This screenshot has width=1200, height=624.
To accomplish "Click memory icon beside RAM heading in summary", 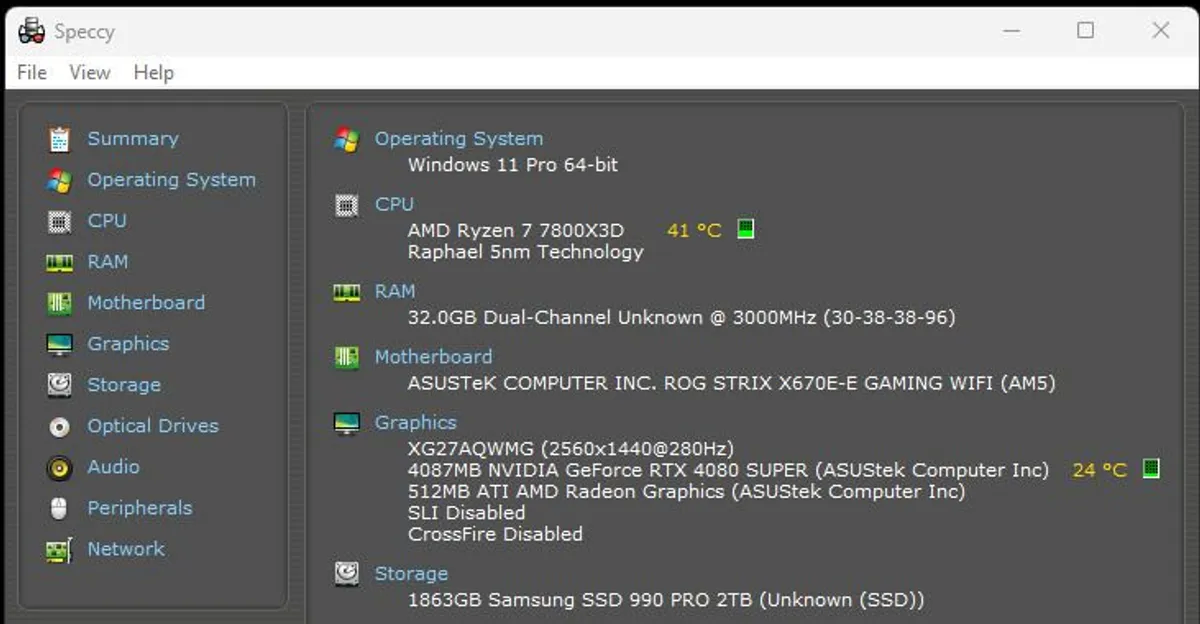I will [346, 292].
